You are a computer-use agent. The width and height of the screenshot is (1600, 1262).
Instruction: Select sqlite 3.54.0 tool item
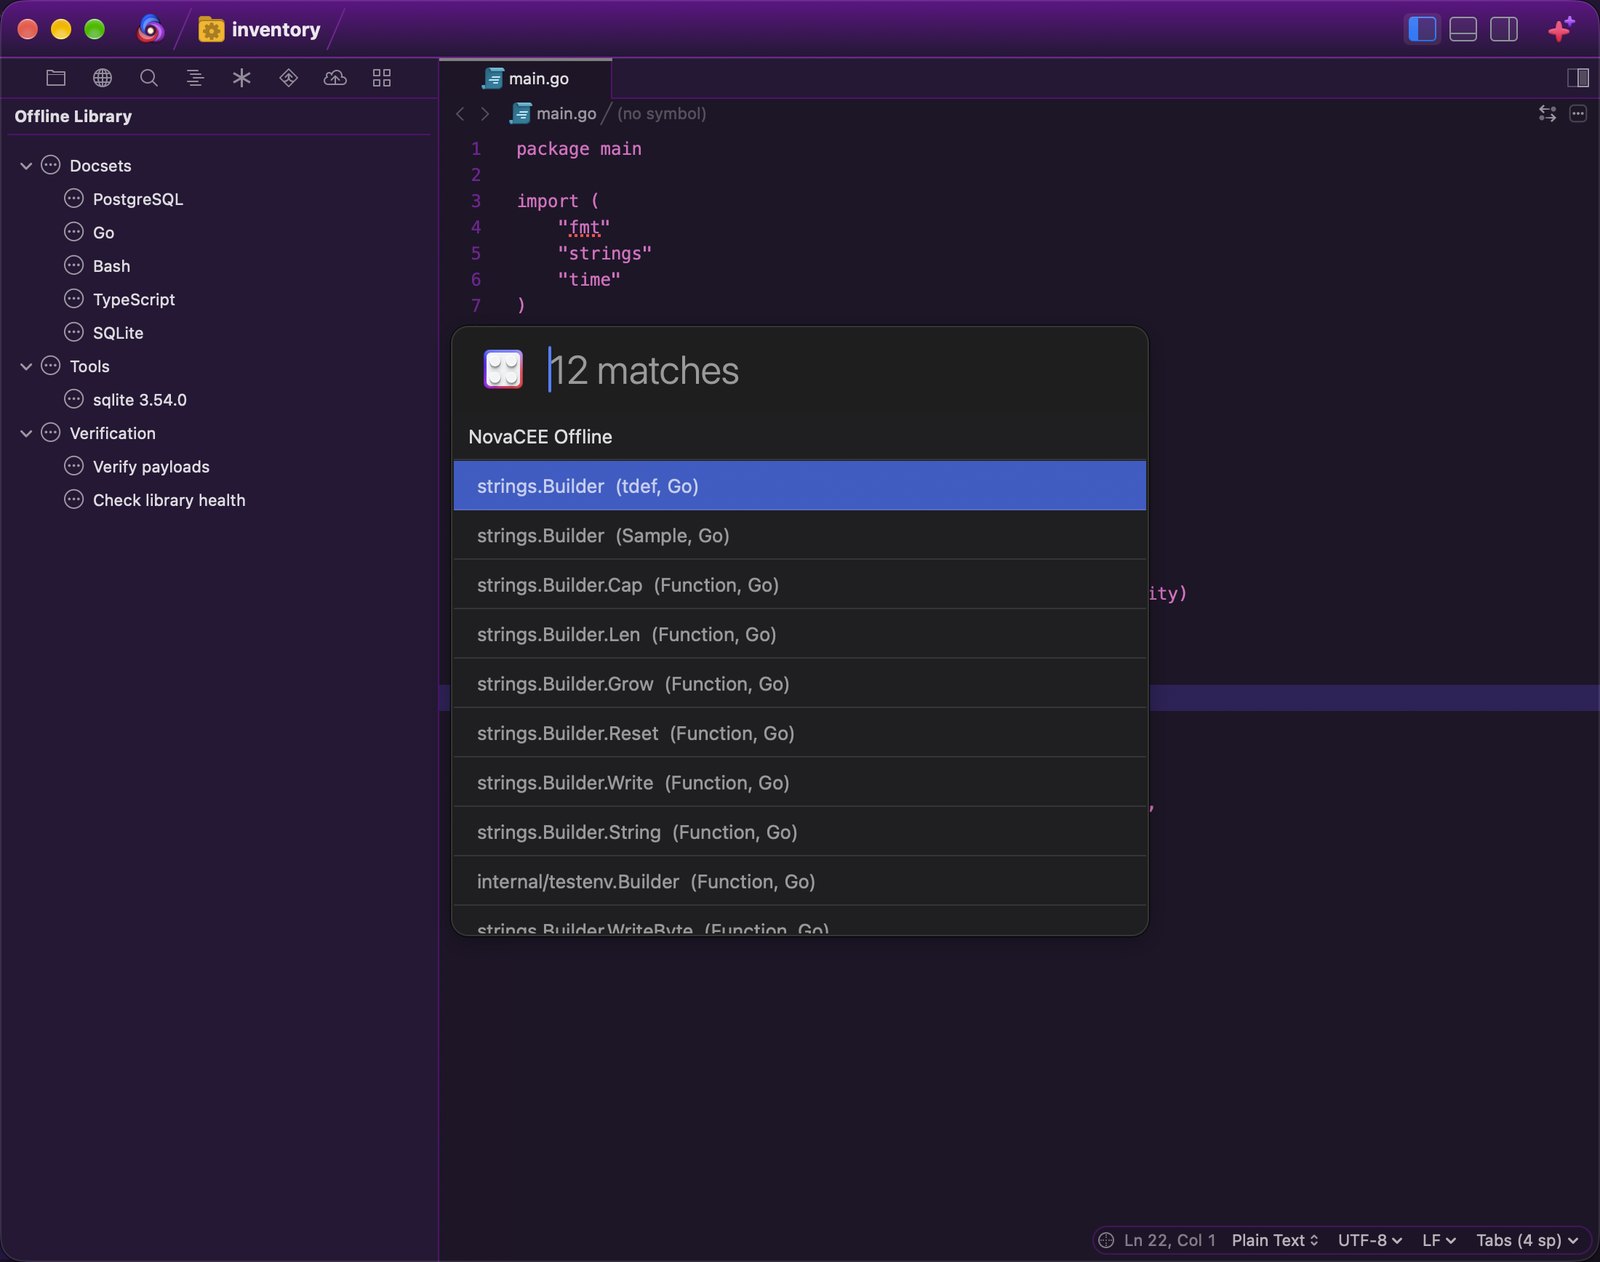(x=140, y=400)
